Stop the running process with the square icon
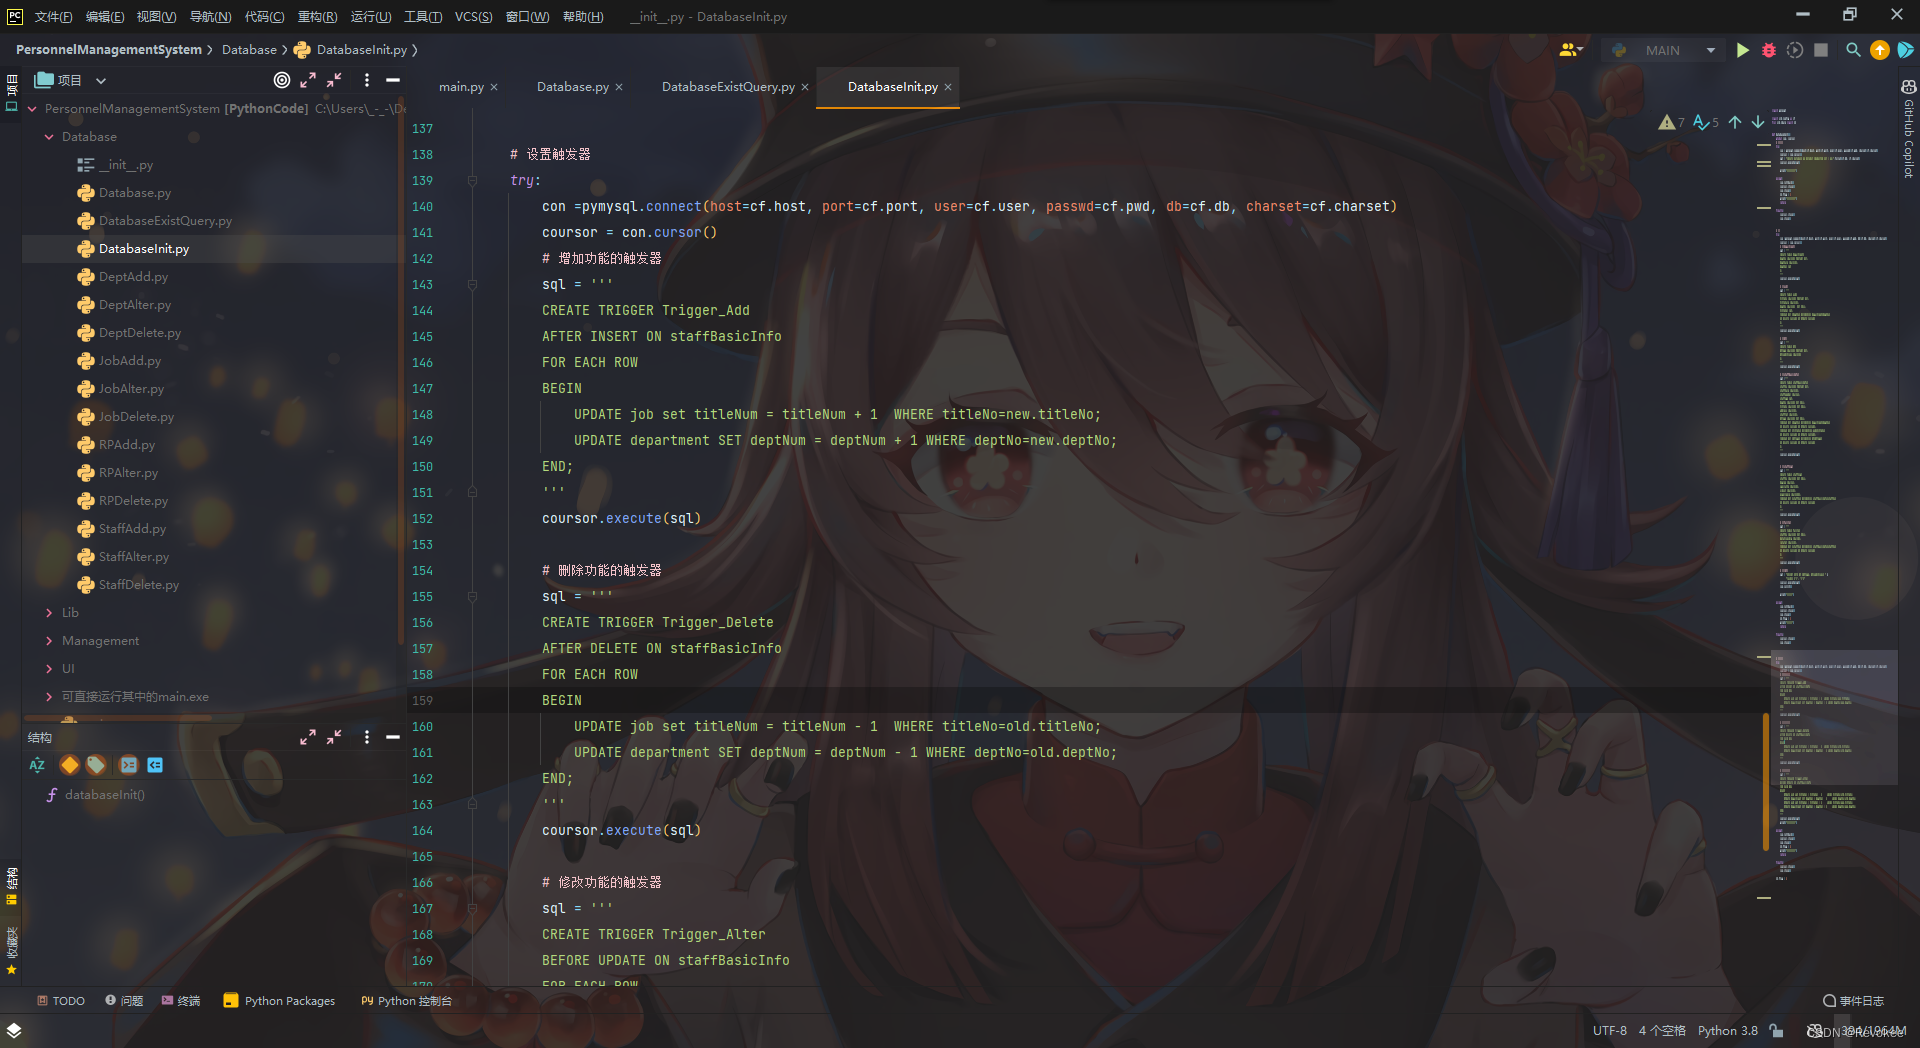The image size is (1920, 1048). tap(1821, 50)
